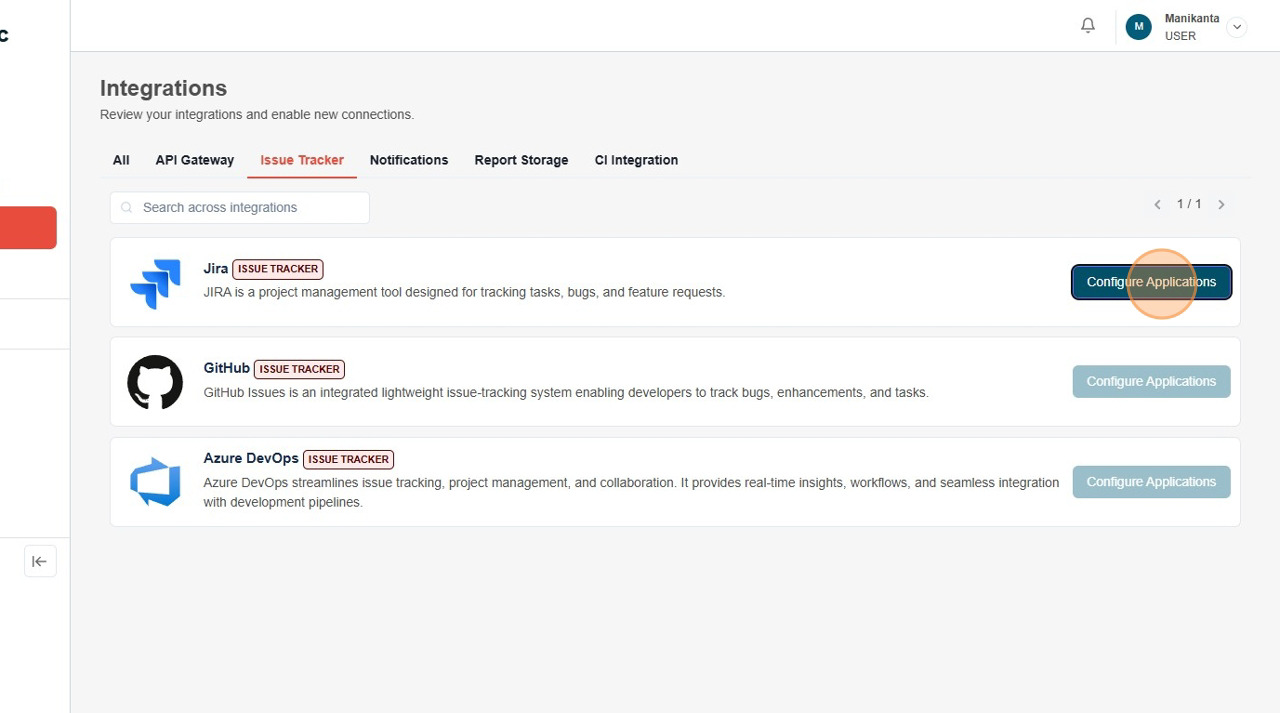Configure applications for Jira
This screenshot has width=1280, height=713.
(x=1151, y=282)
